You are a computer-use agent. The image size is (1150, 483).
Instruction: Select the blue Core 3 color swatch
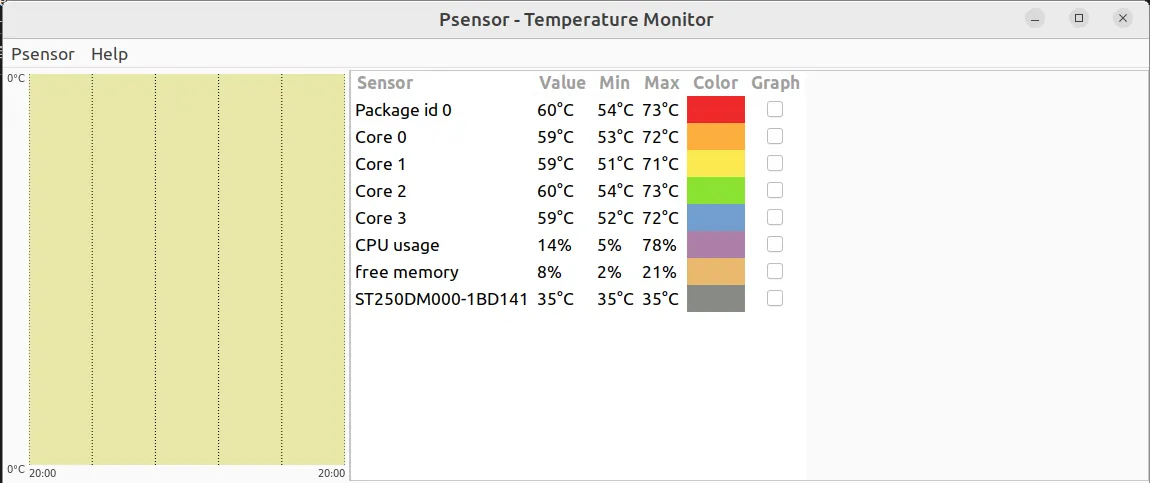click(716, 217)
